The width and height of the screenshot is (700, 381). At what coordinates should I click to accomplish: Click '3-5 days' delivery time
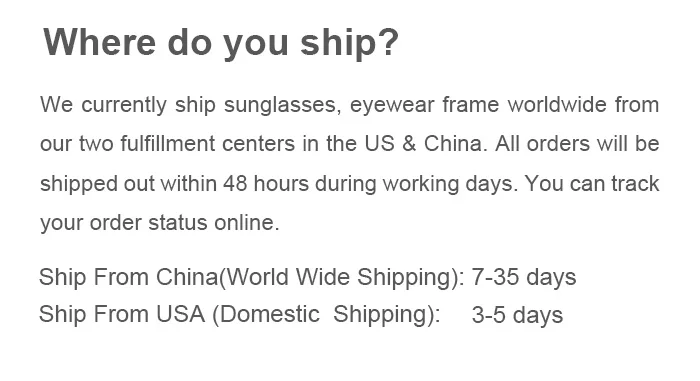[x=517, y=315]
